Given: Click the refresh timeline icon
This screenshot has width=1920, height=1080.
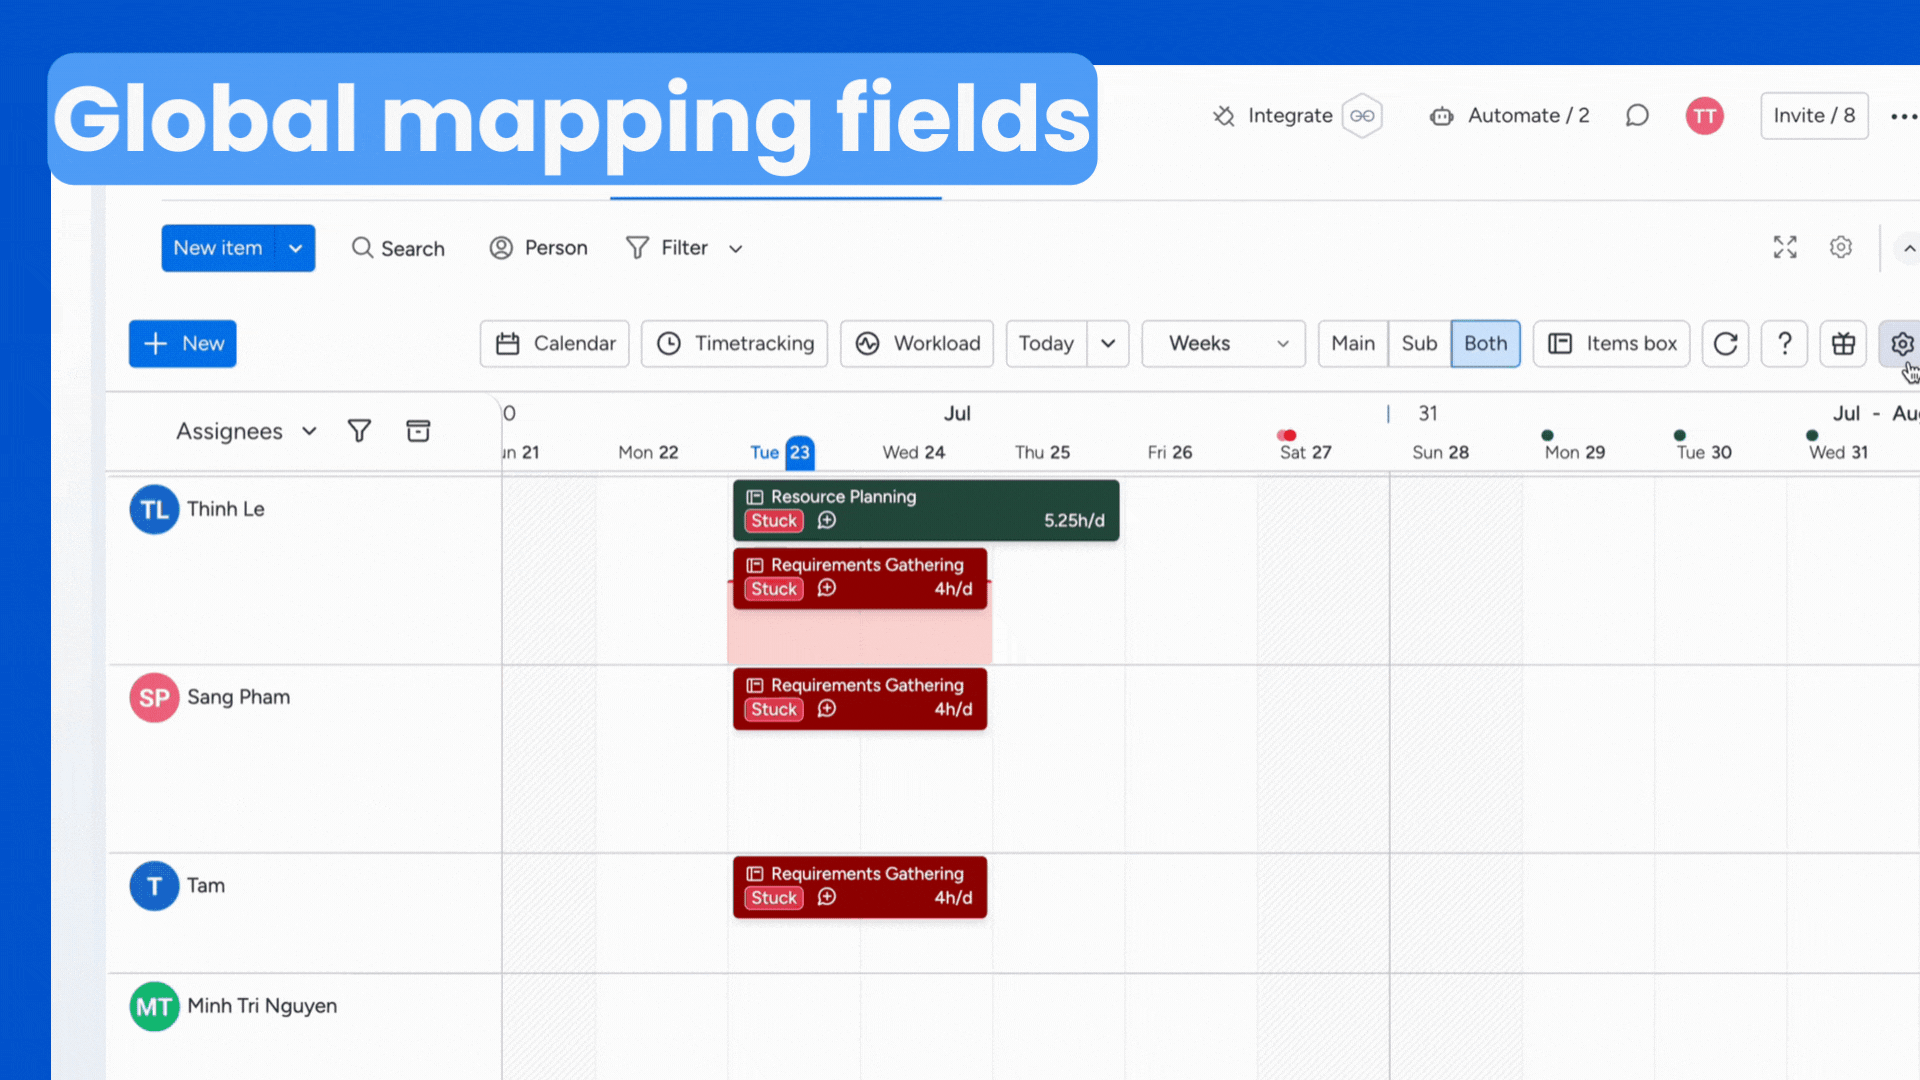Looking at the screenshot, I should [x=1725, y=343].
